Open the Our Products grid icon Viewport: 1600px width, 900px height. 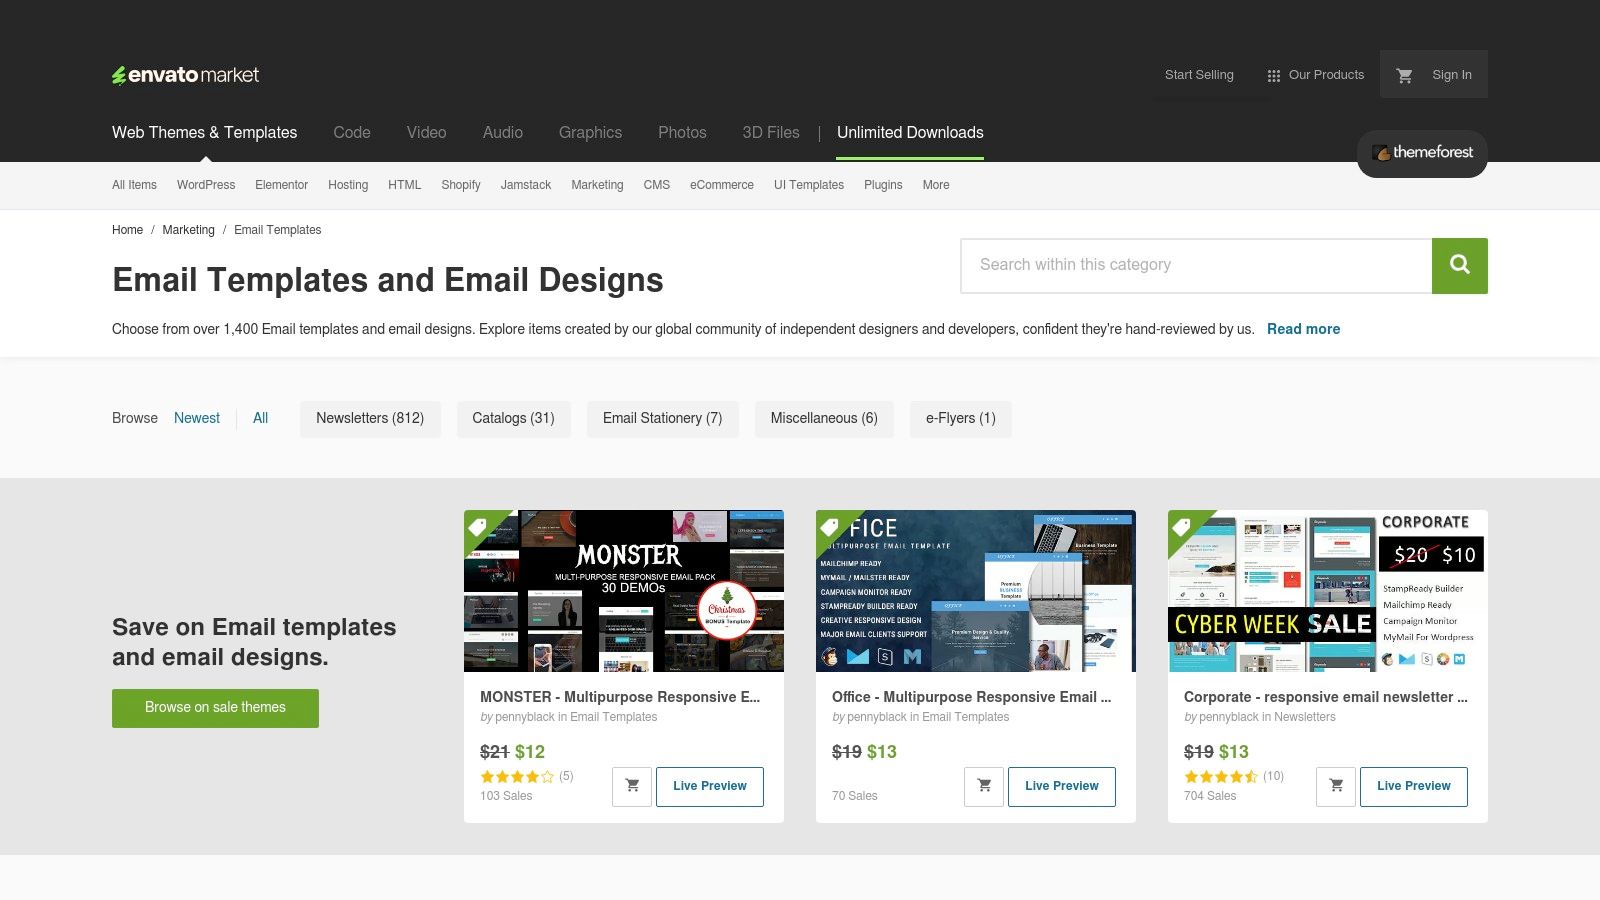click(1273, 76)
